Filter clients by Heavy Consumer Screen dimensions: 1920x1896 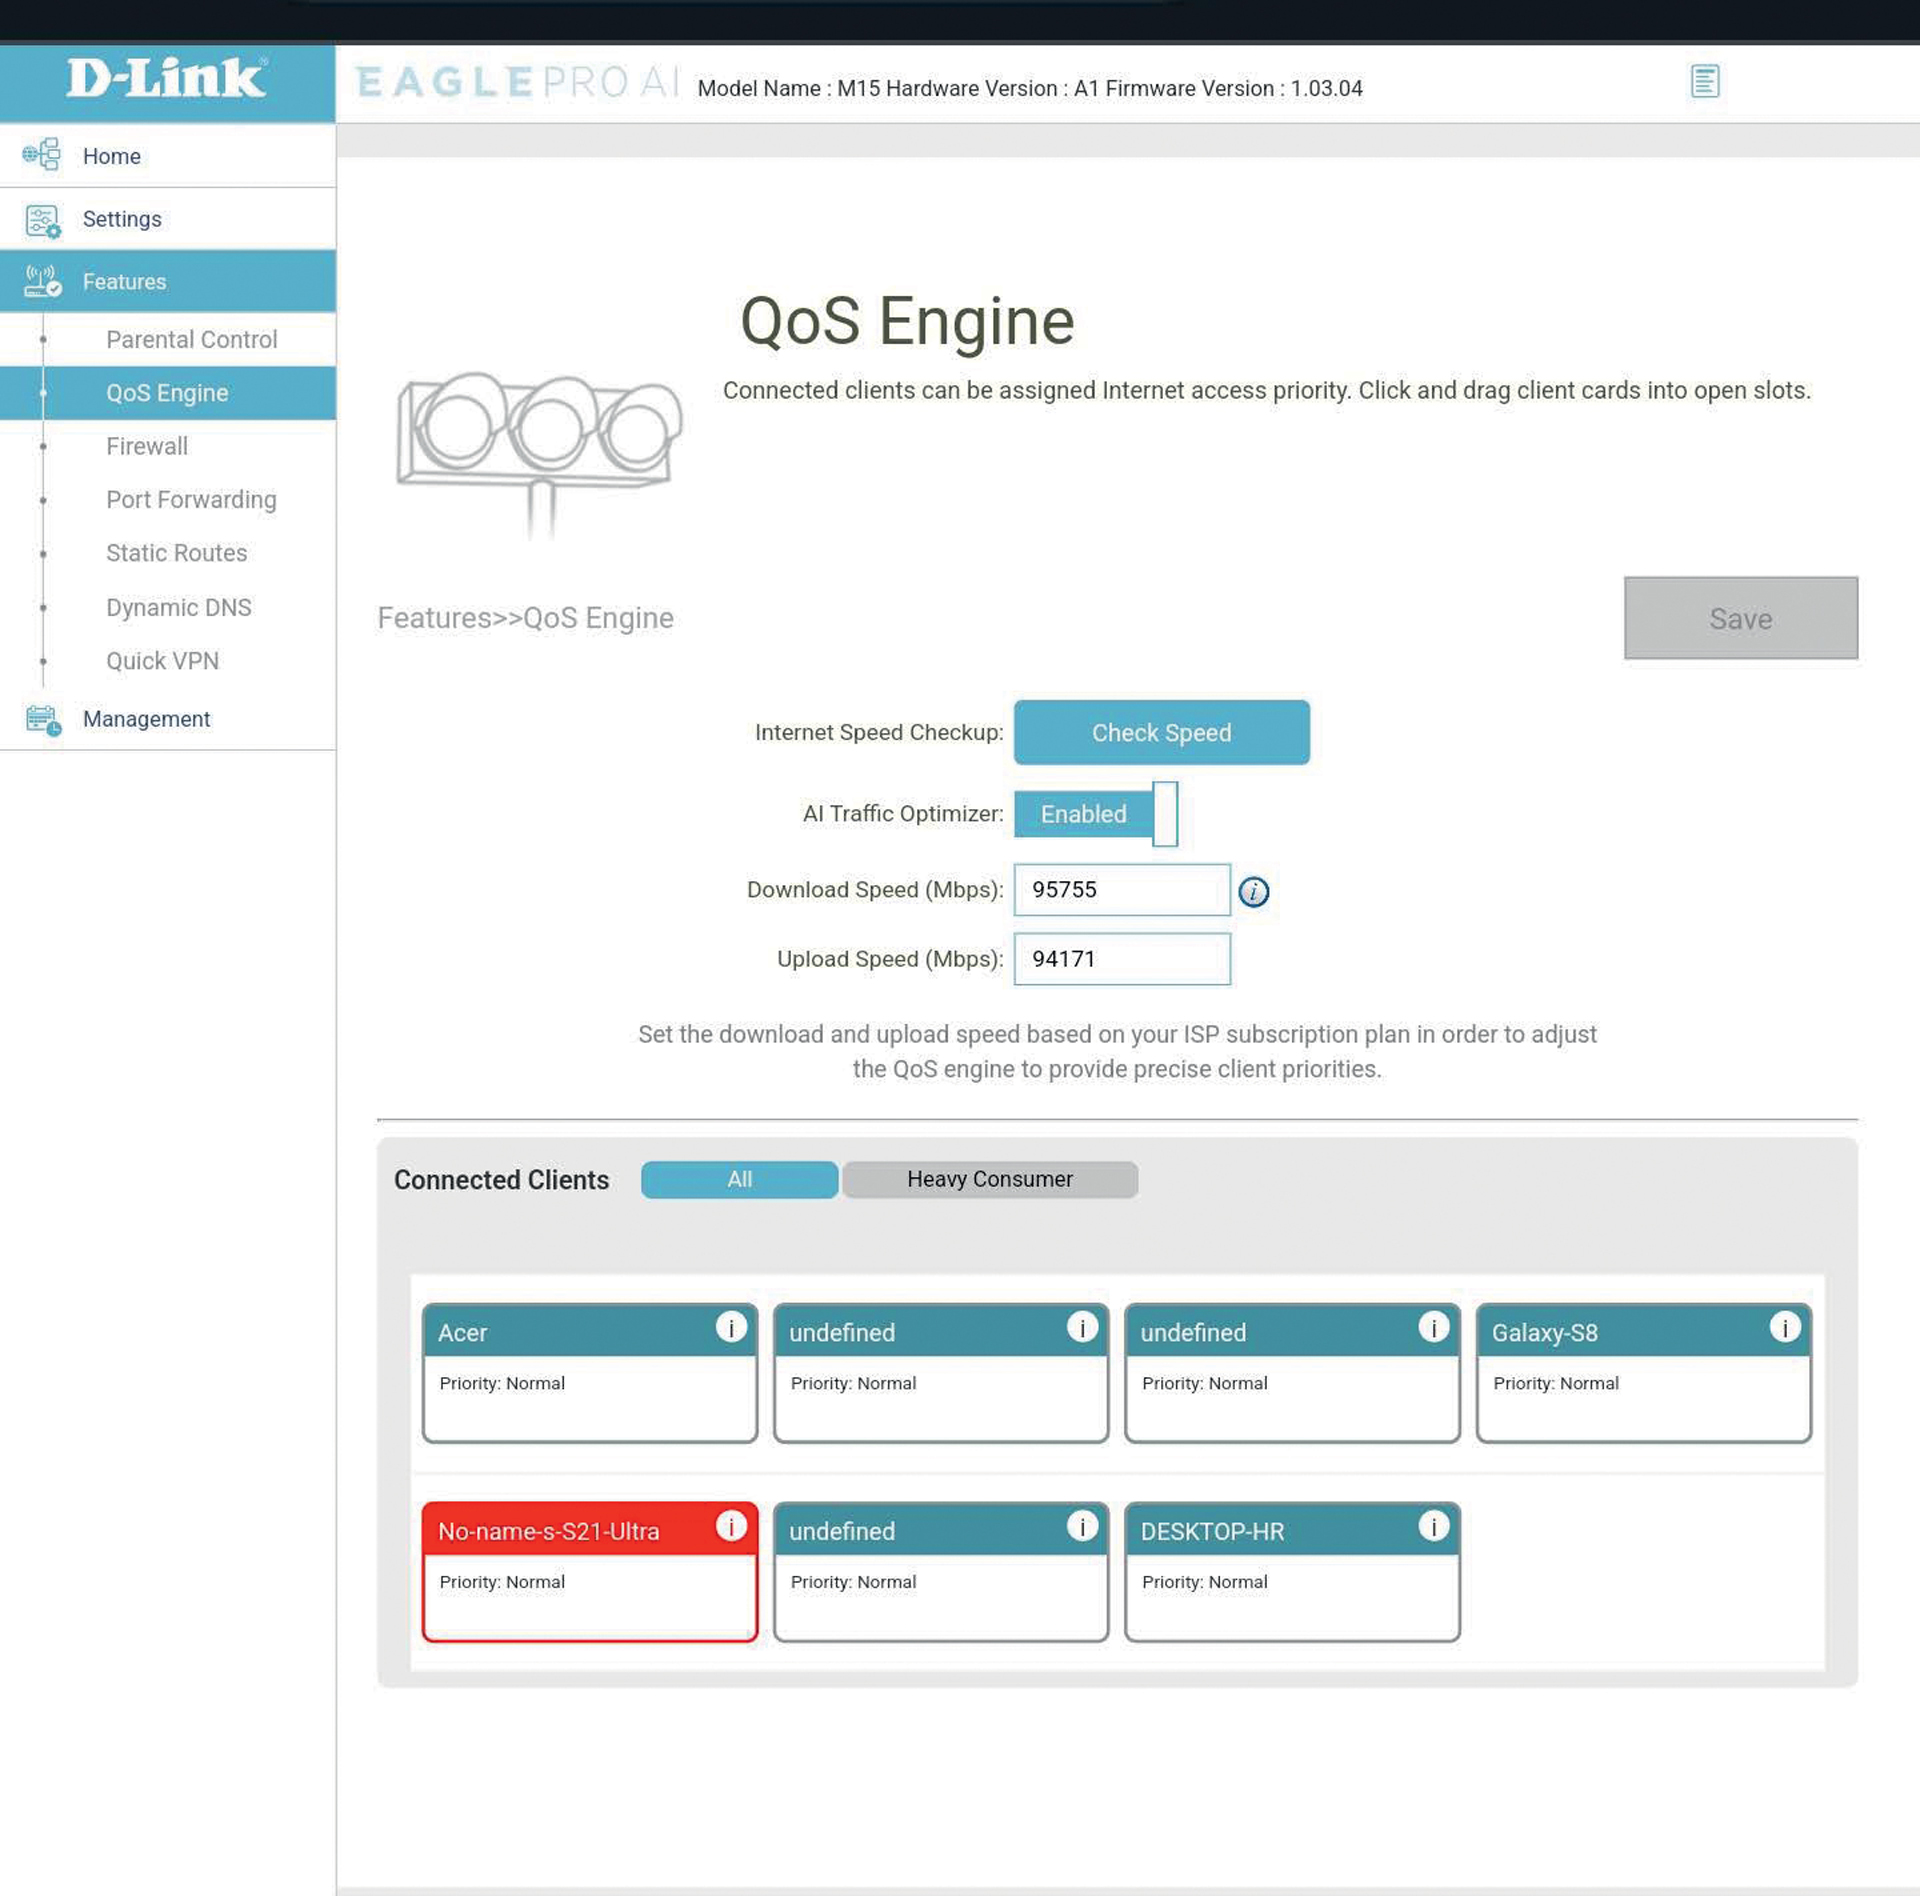coord(990,1180)
